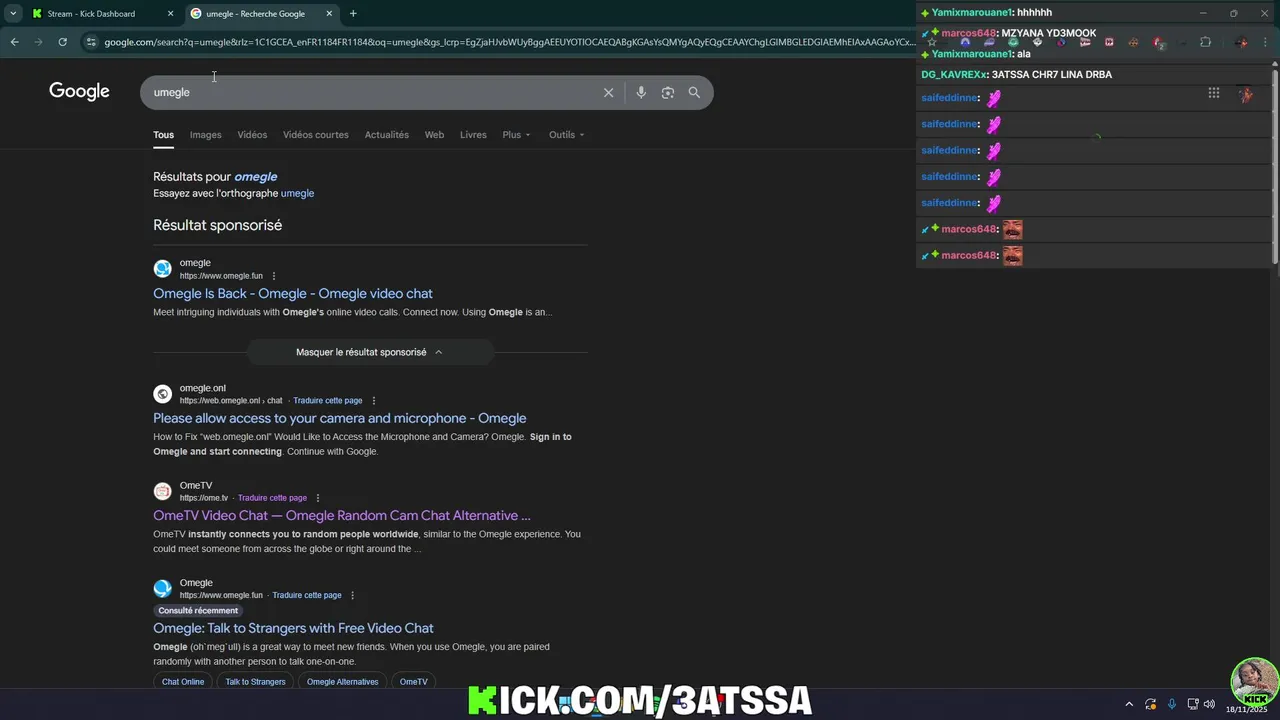This screenshot has height=720, width=1280.
Task: Open more options for the sponsored omegle.fun result
Action: point(274,276)
